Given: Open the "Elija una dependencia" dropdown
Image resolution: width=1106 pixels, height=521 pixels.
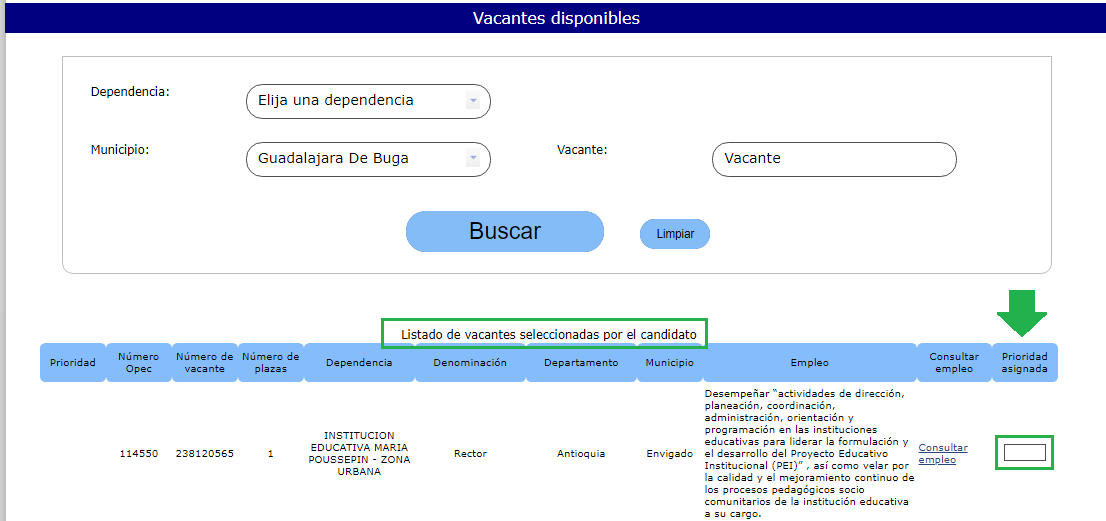Looking at the screenshot, I should 368,101.
